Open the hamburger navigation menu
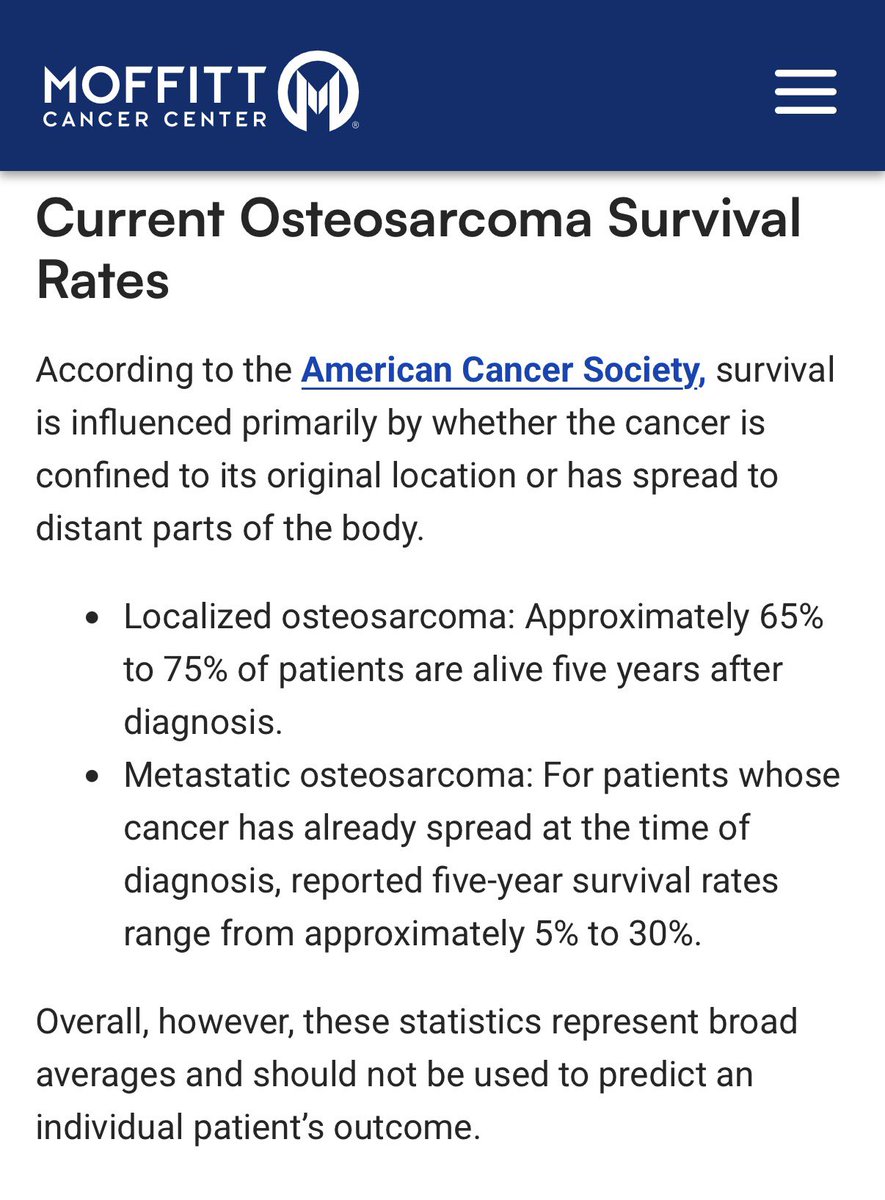Screen dimensions: 885x1200 point(805,91)
